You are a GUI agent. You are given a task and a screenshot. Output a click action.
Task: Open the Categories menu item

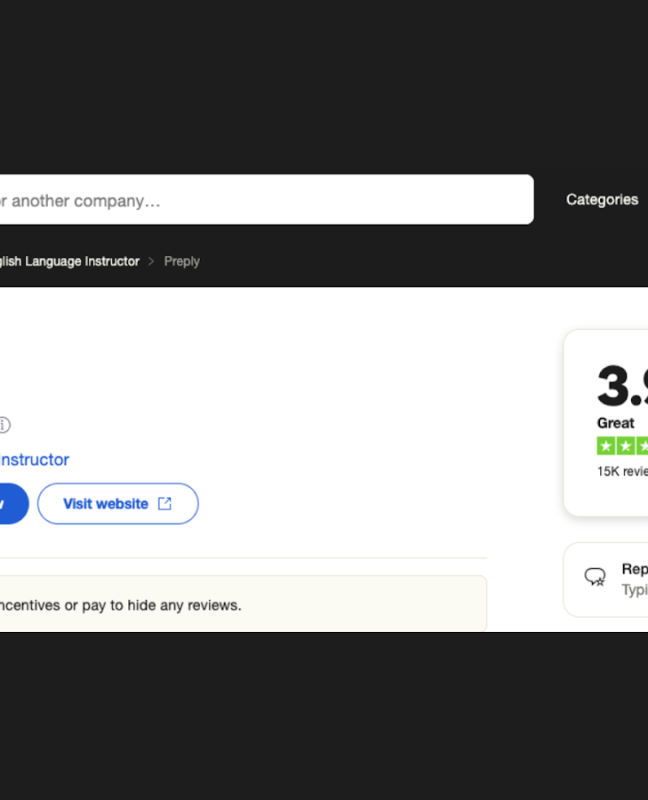(602, 199)
